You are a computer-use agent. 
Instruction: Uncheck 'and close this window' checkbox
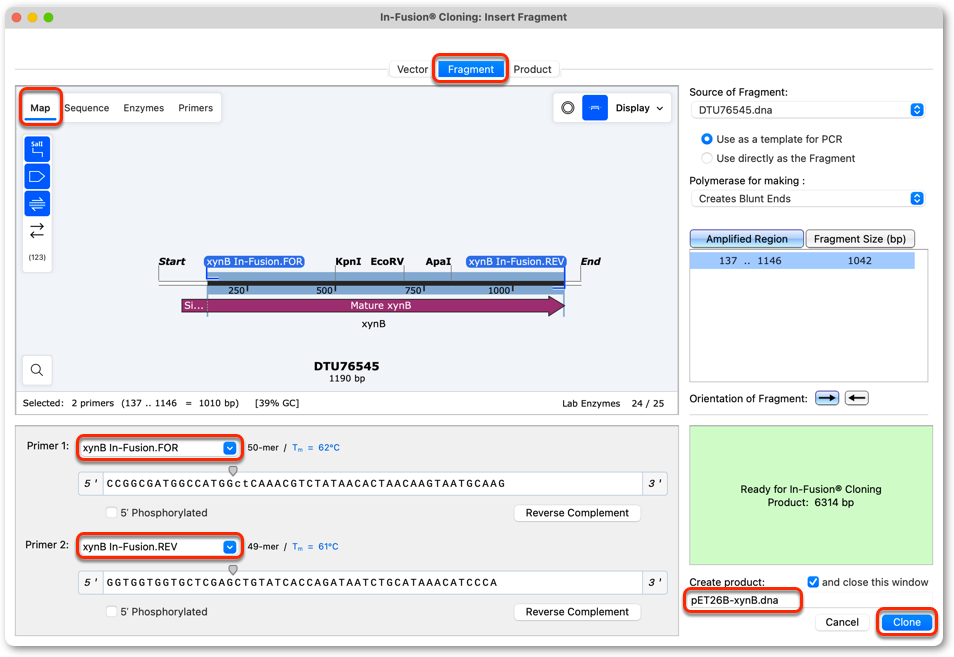(813, 582)
